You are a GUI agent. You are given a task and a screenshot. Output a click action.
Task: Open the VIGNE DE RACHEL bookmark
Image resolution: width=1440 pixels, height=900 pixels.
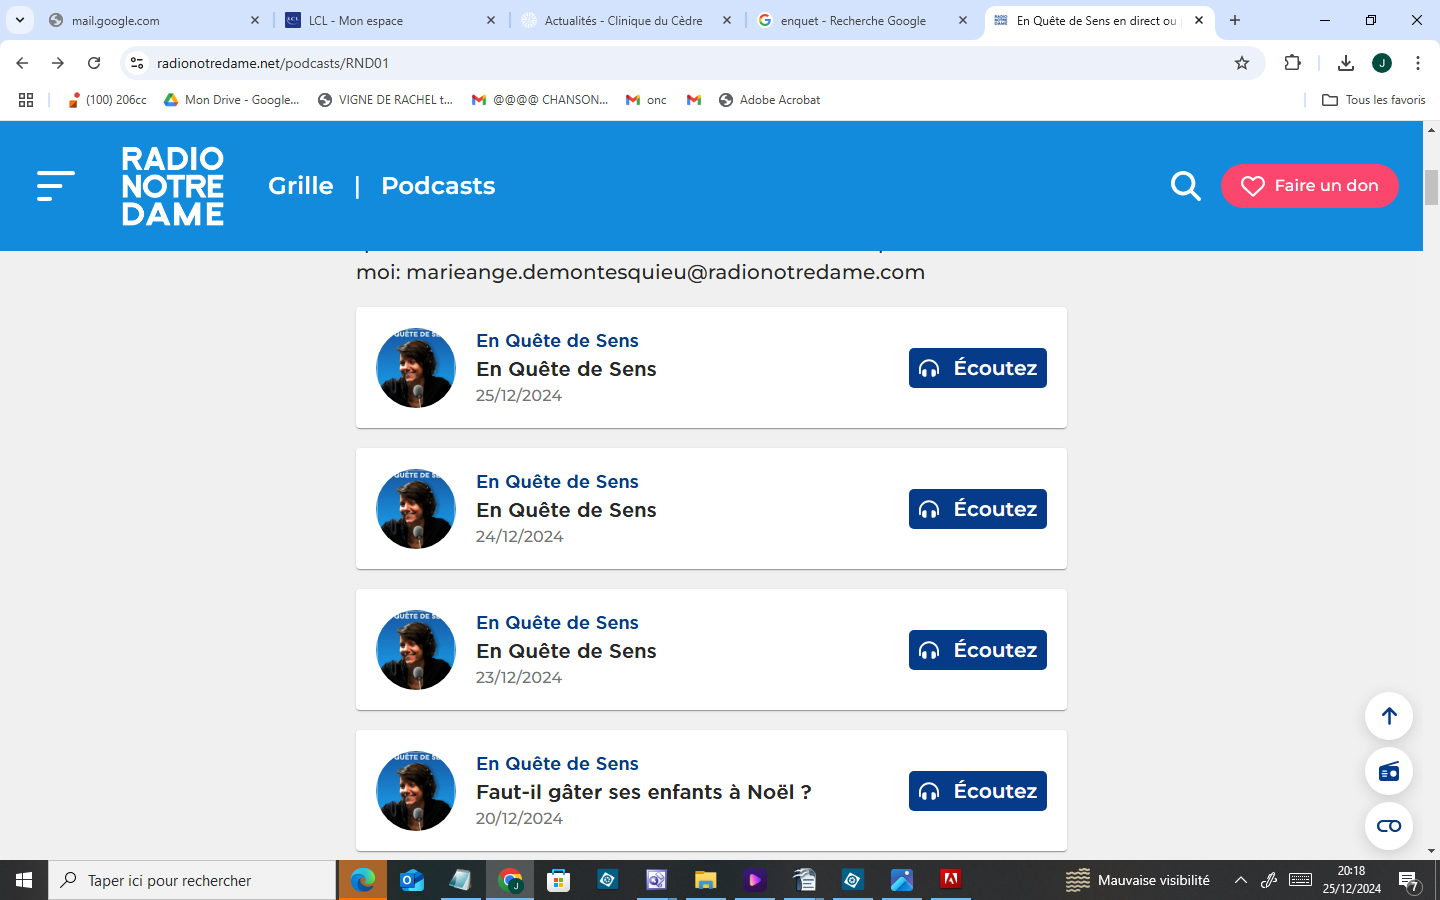[x=385, y=100]
